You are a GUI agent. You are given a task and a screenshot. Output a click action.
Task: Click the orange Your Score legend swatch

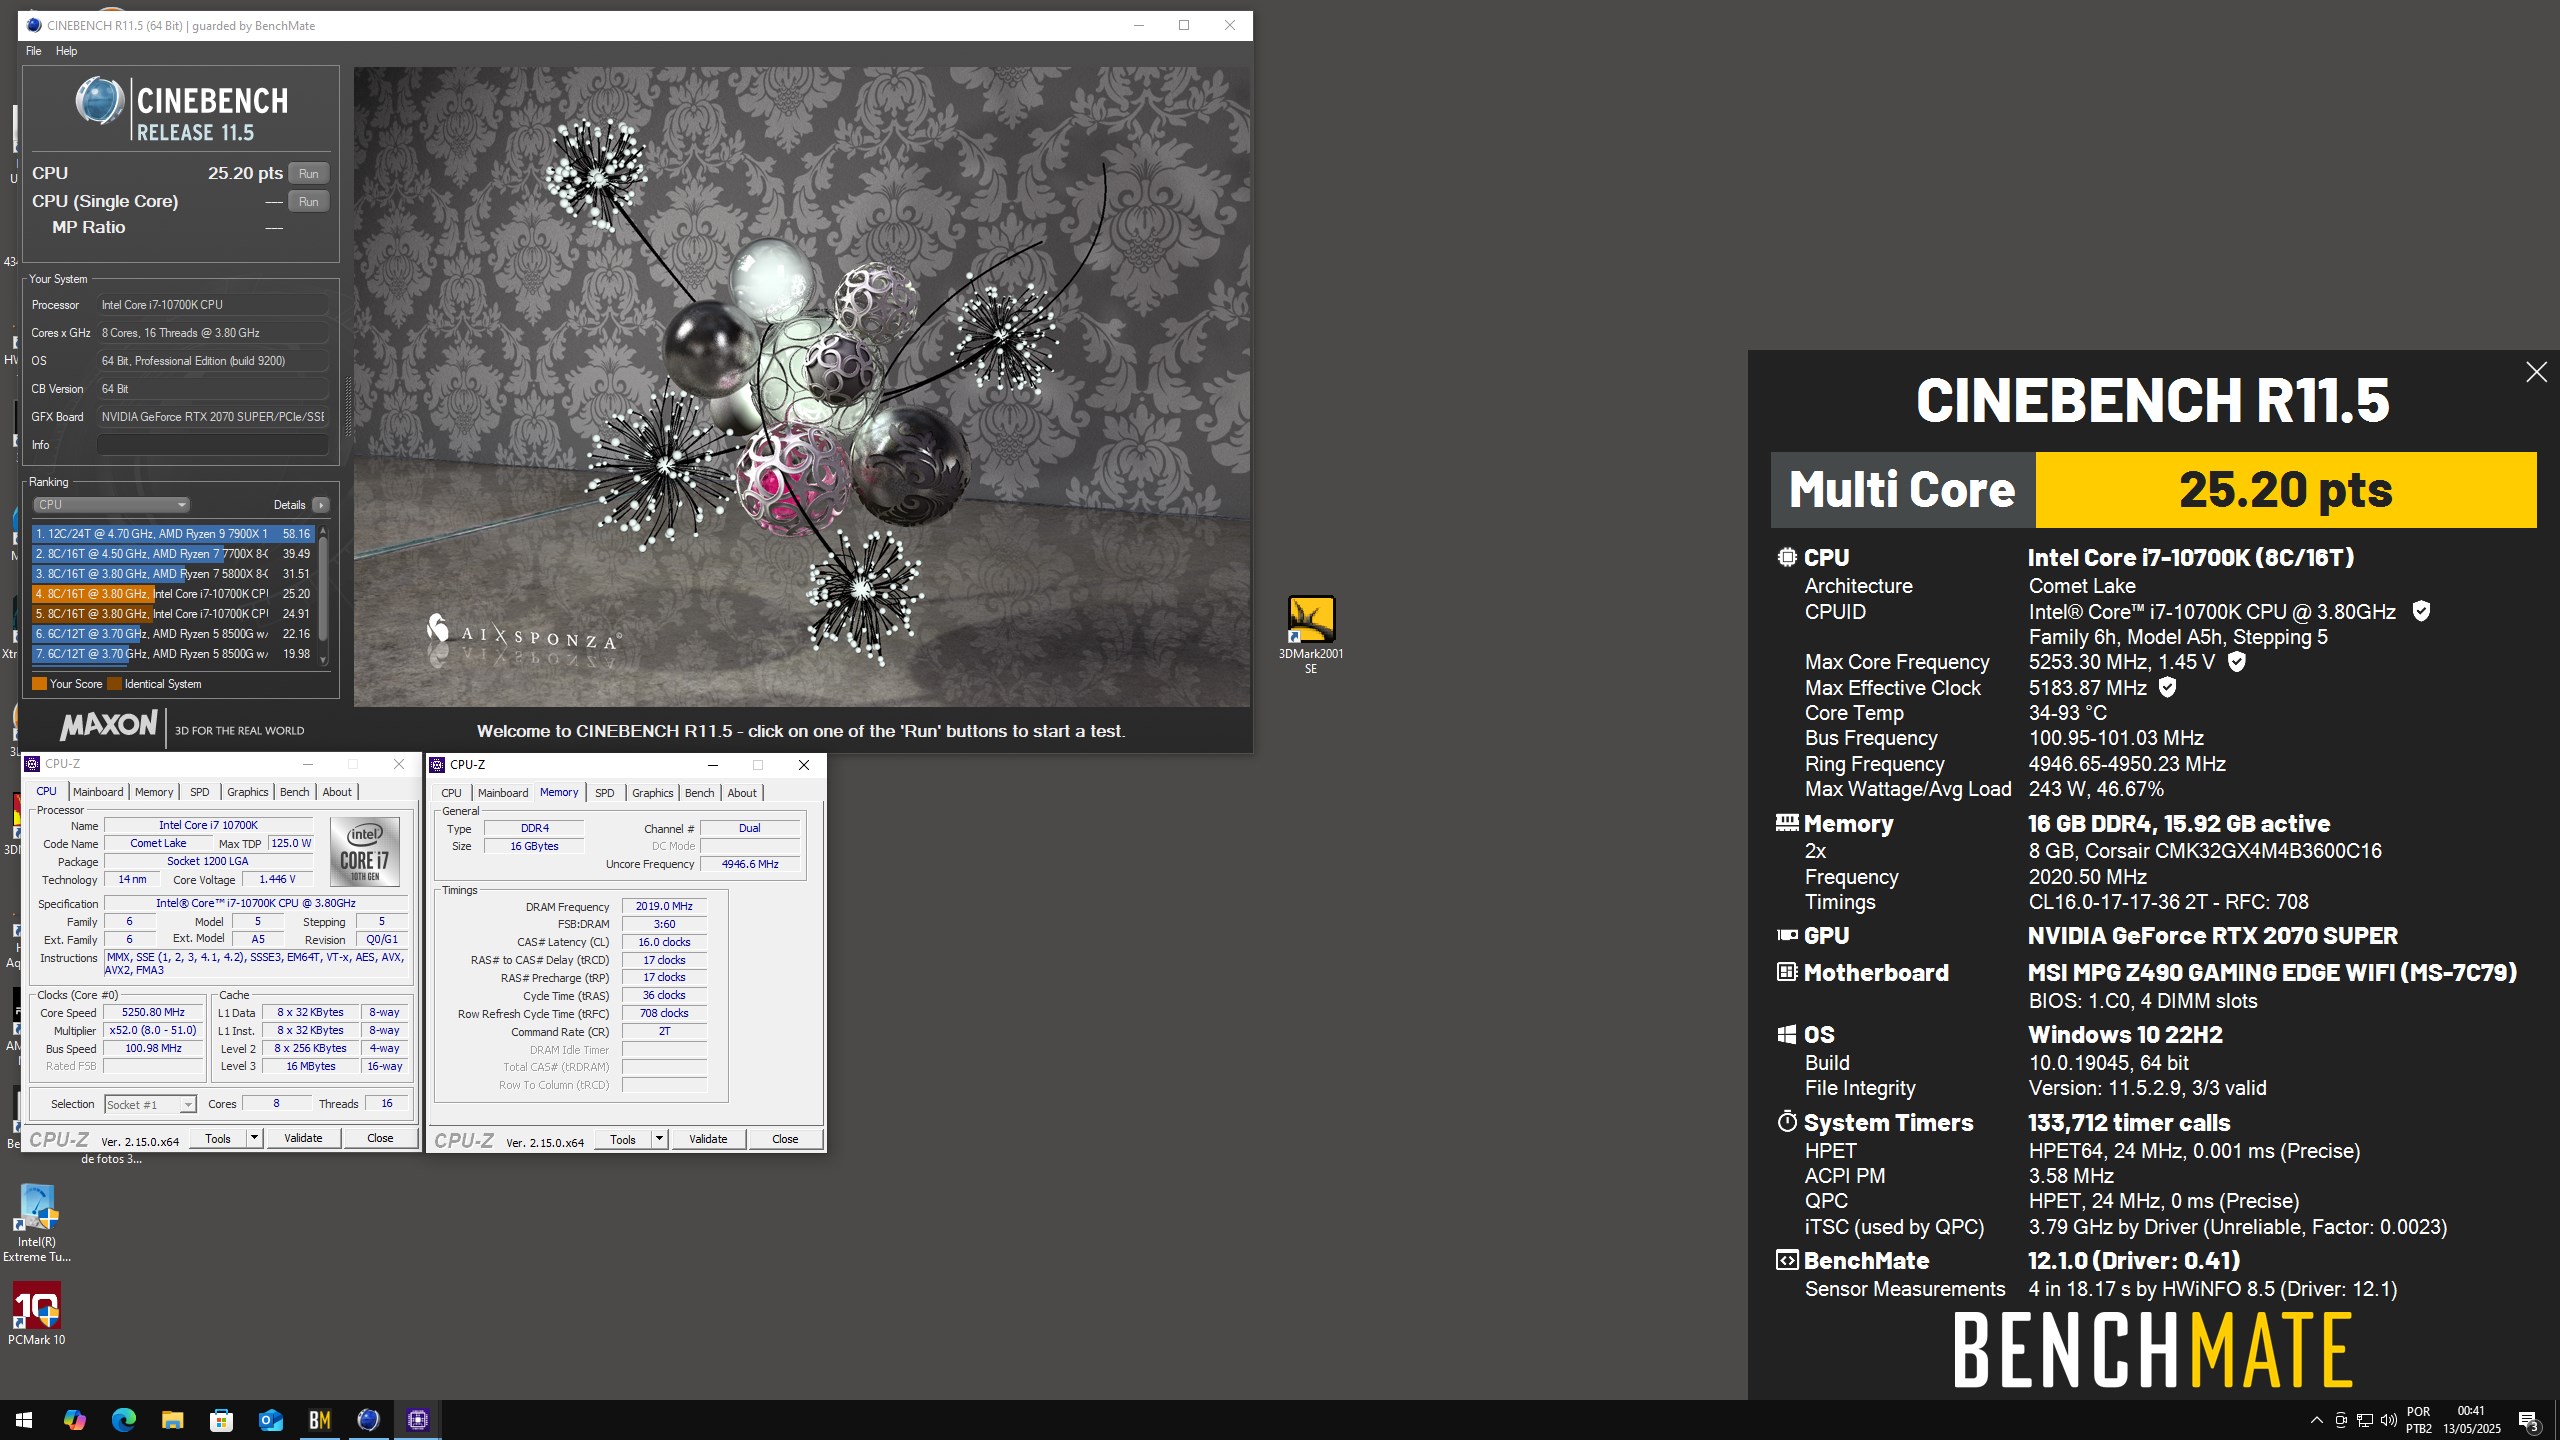point(39,684)
